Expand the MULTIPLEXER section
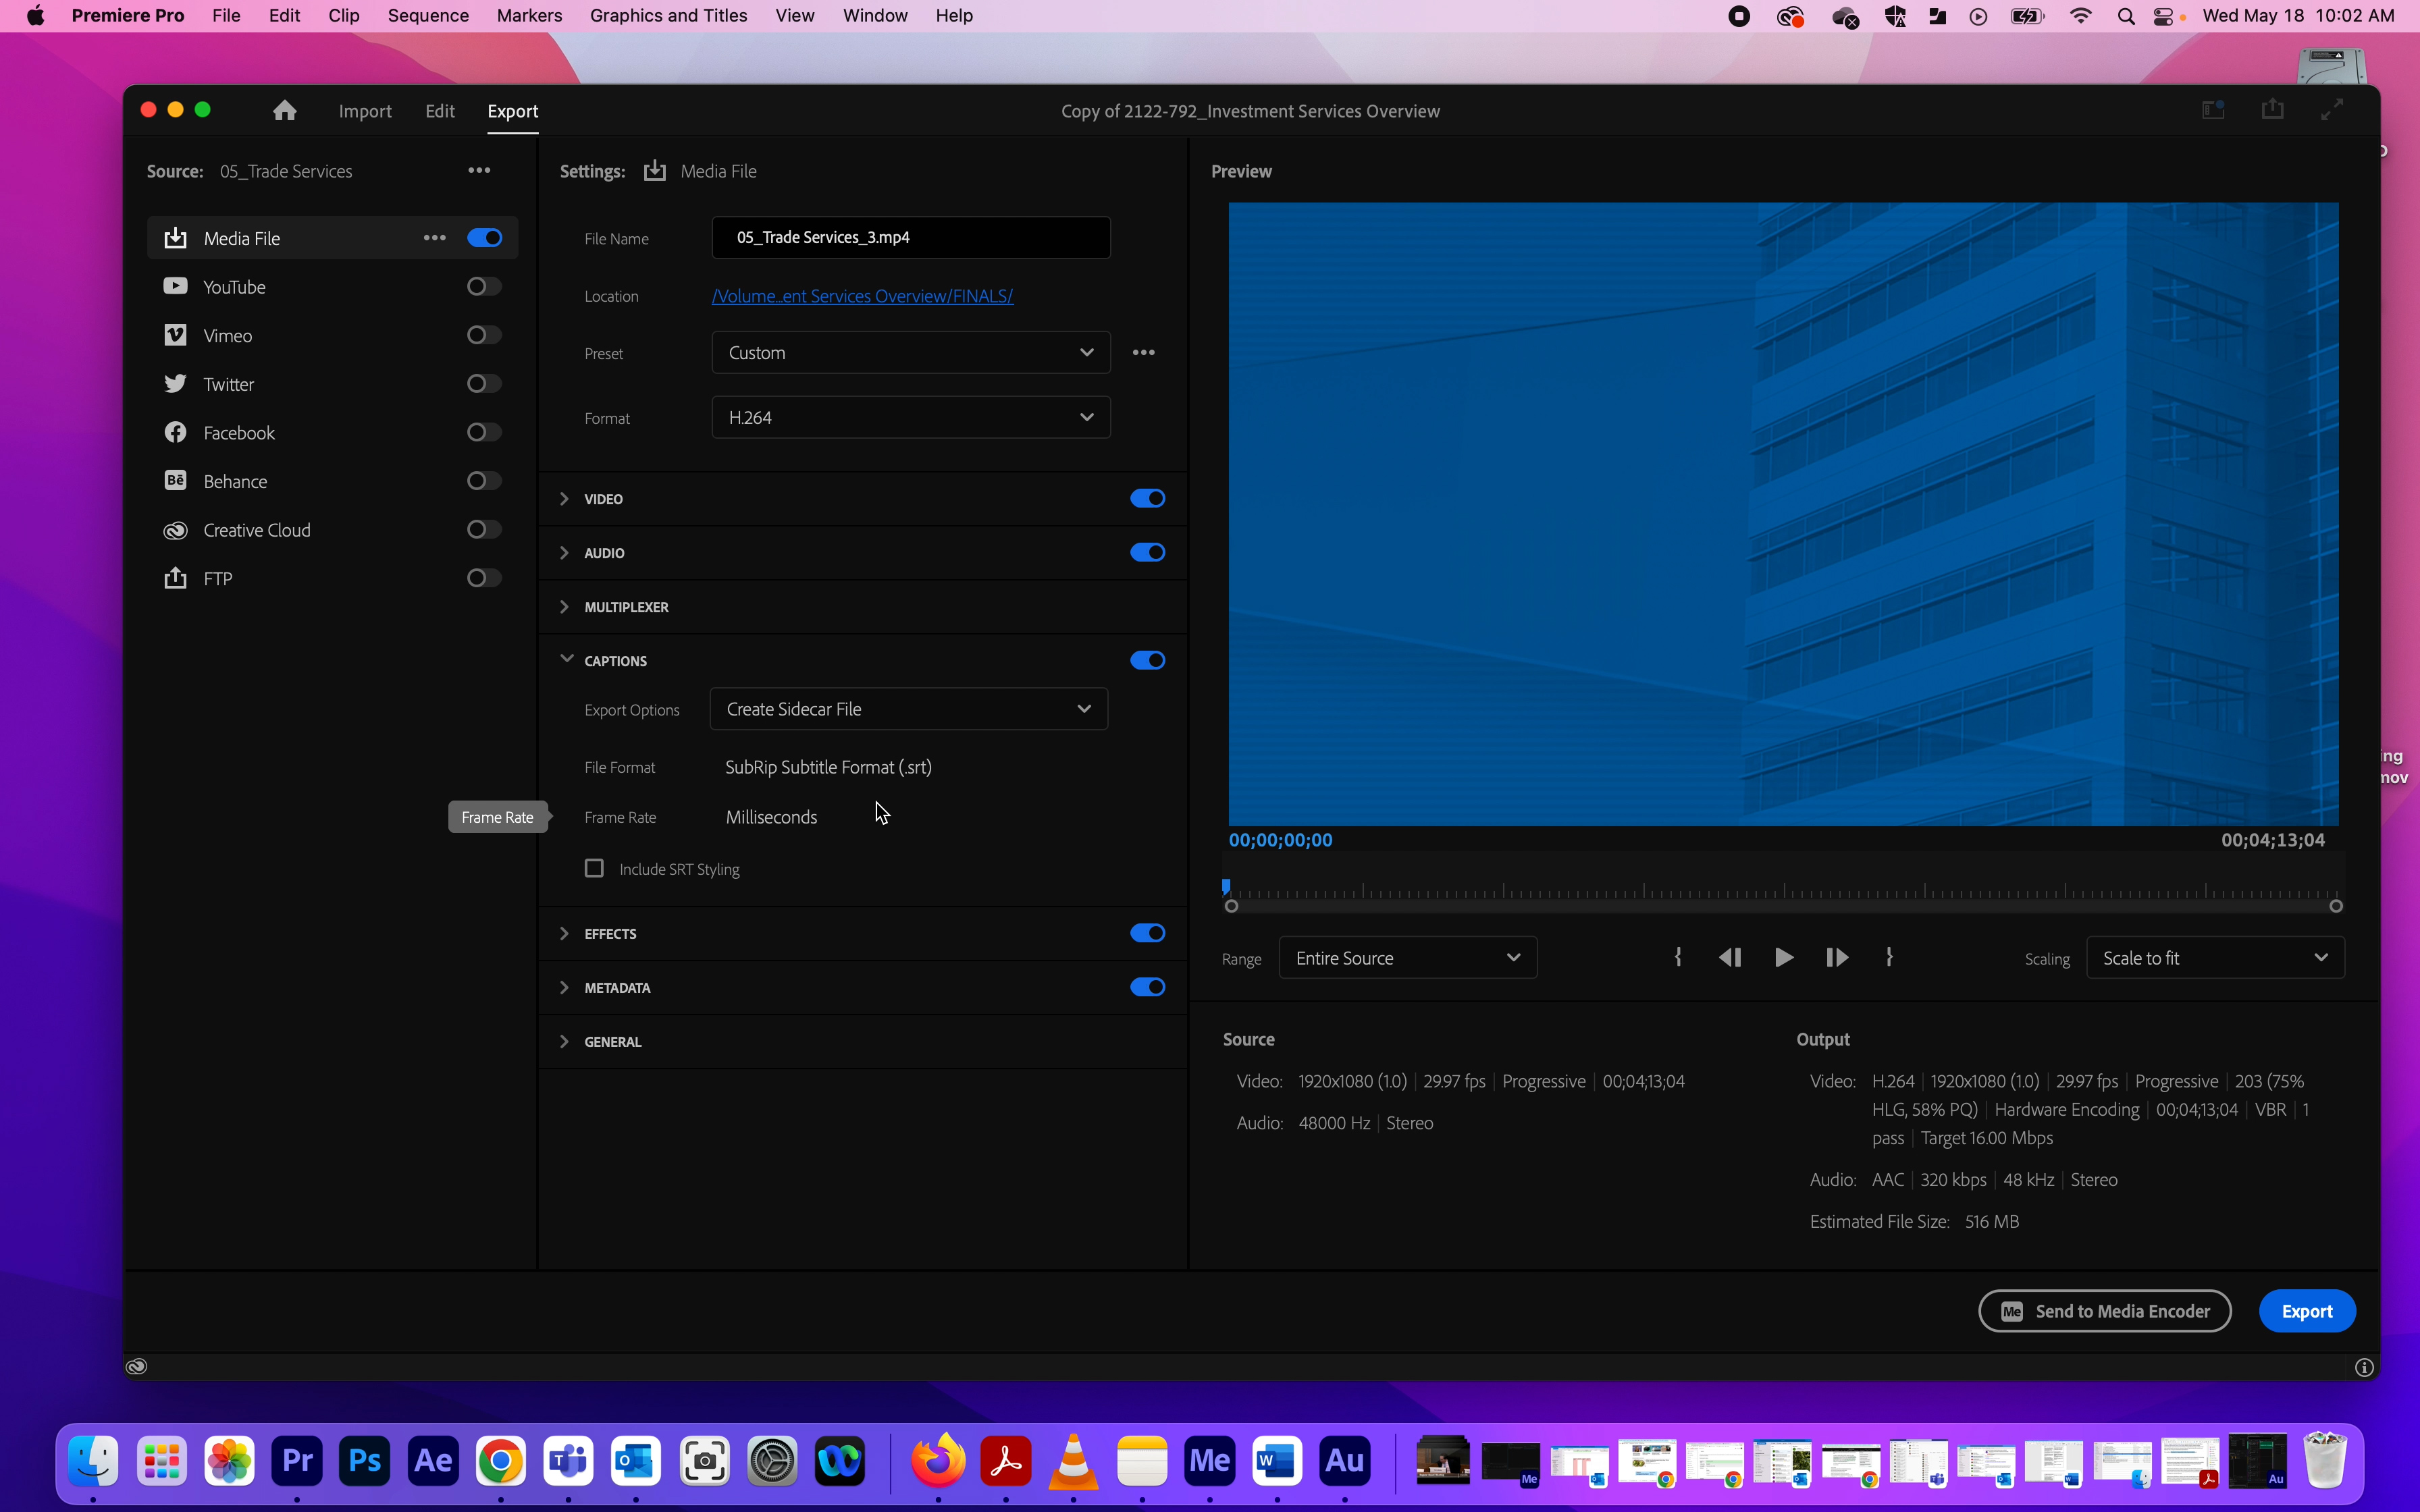Image resolution: width=2420 pixels, height=1512 pixels. click(x=565, y=606)
